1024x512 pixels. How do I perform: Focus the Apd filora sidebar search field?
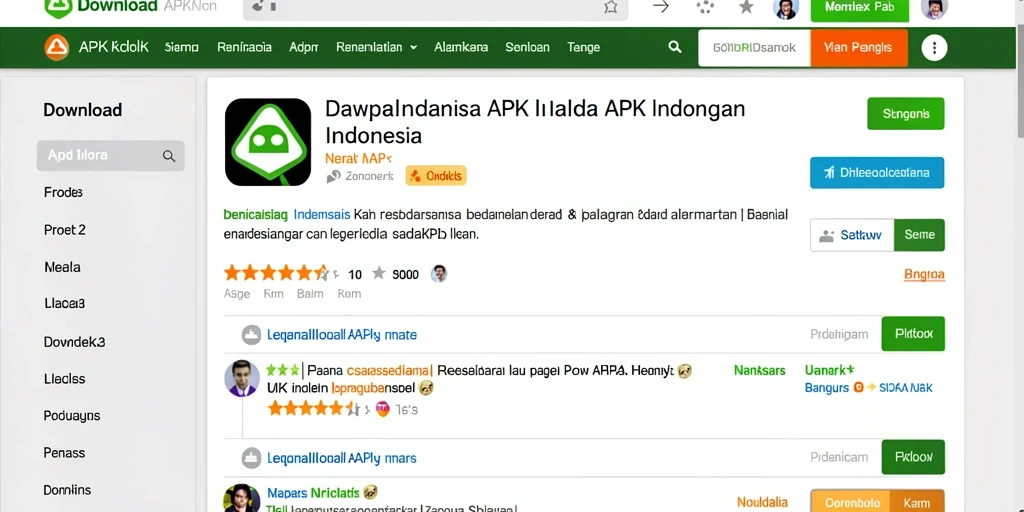click(x=110, y=155)
